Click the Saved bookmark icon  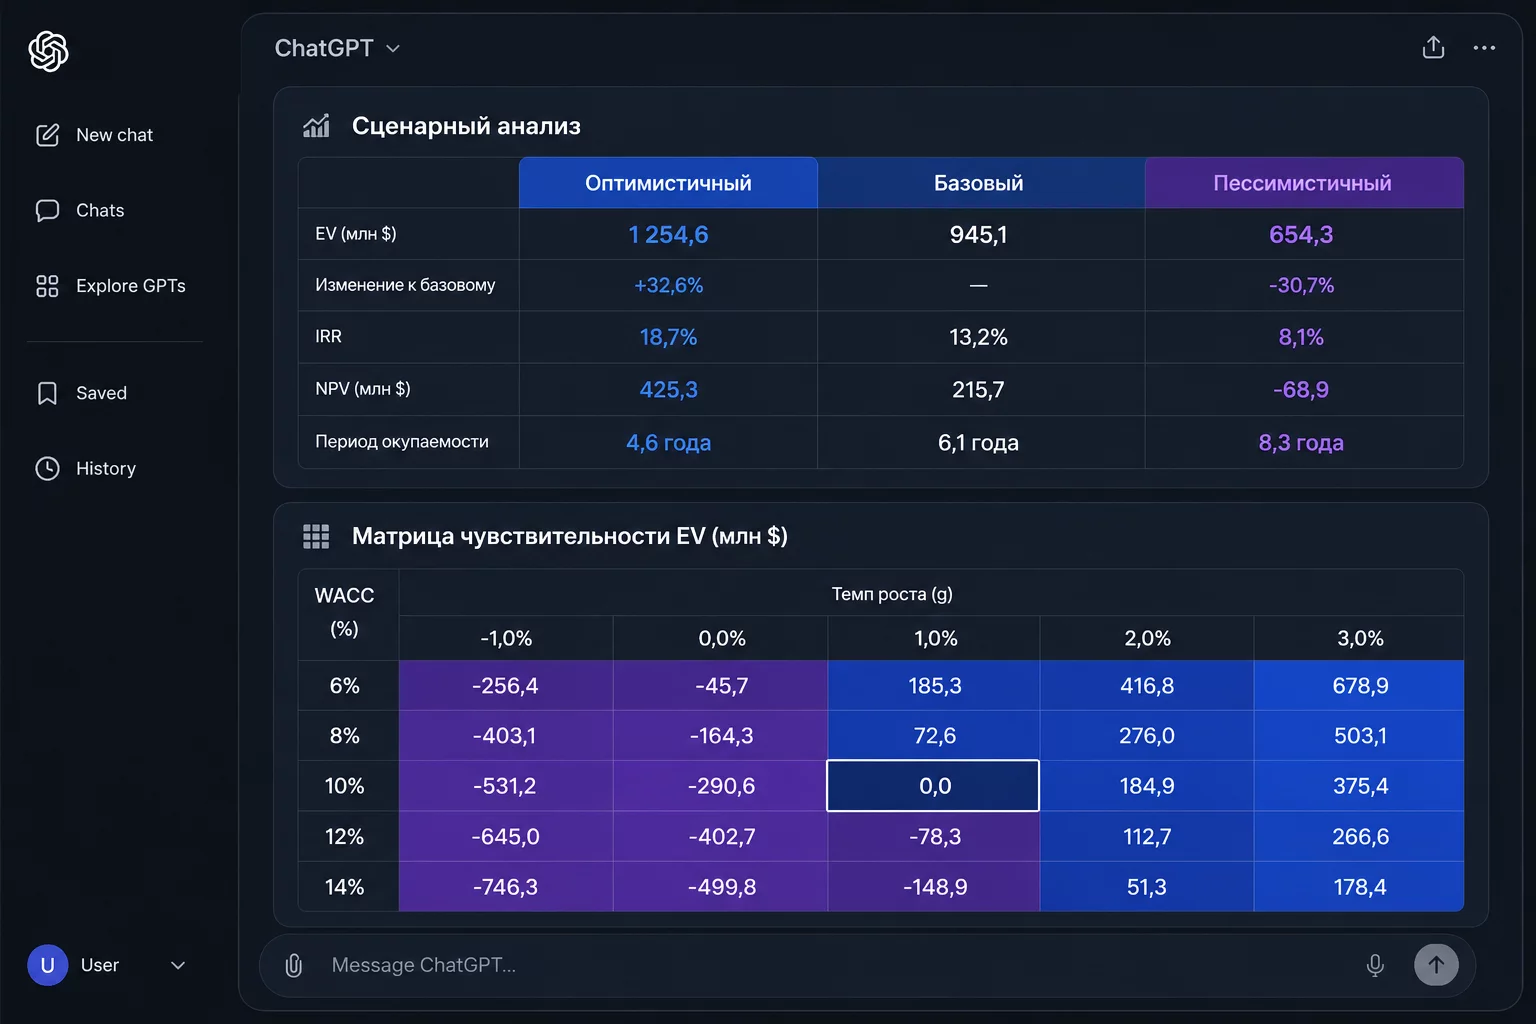pos(47,393)
